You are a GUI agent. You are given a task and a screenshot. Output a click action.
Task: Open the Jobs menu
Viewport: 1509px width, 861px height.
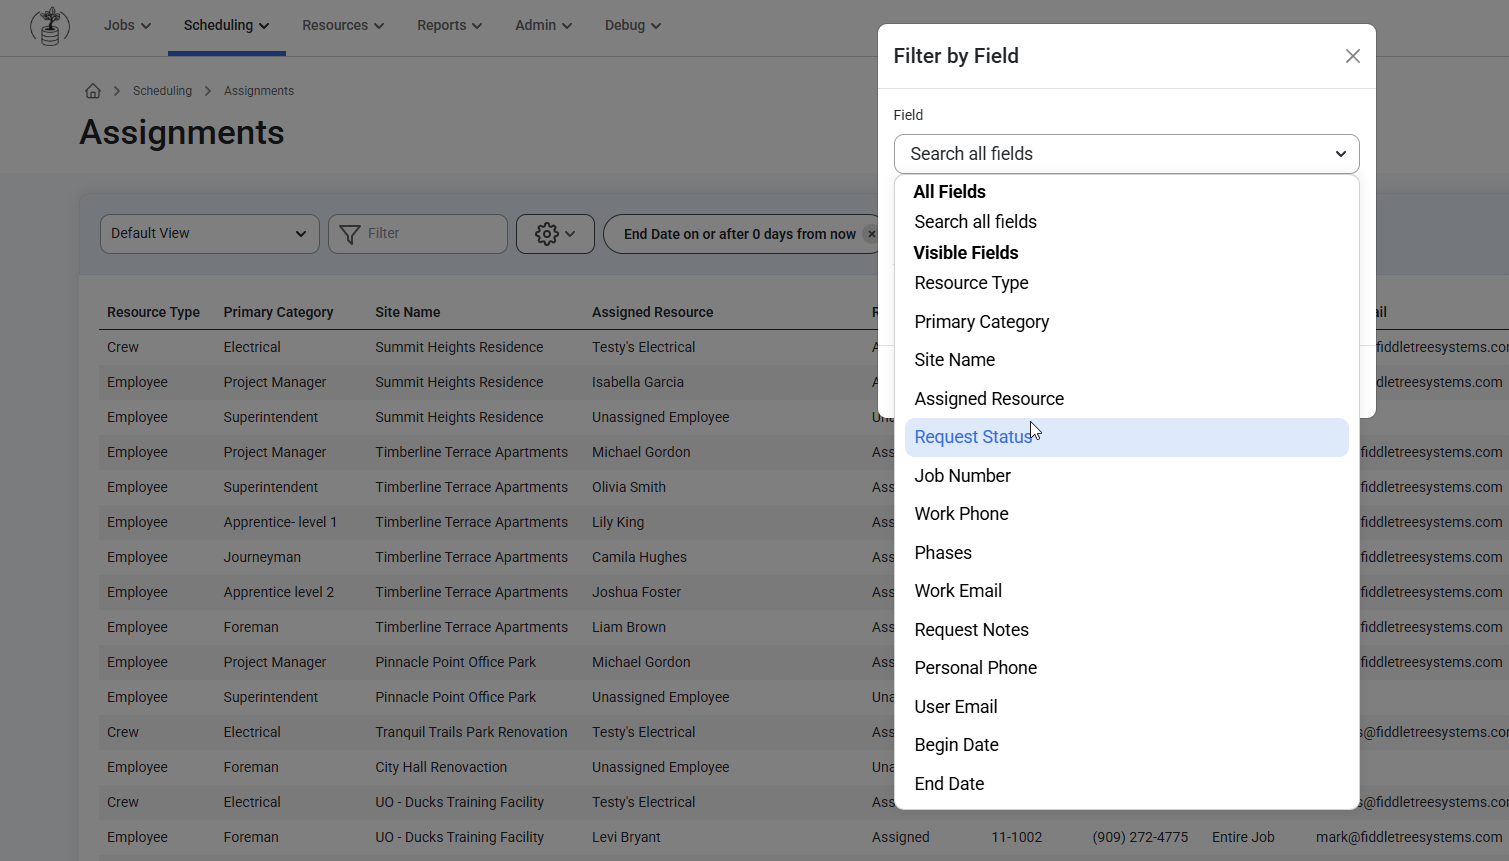(127, 26)
